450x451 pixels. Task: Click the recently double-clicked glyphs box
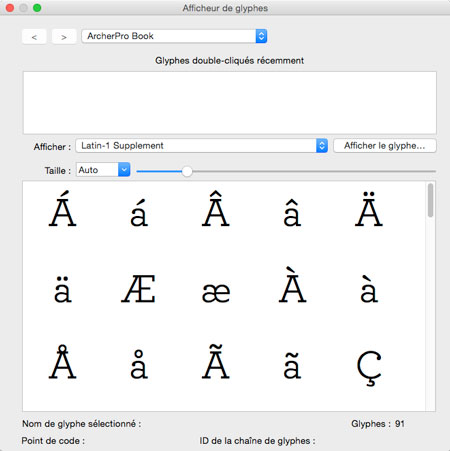pos(230,103)
